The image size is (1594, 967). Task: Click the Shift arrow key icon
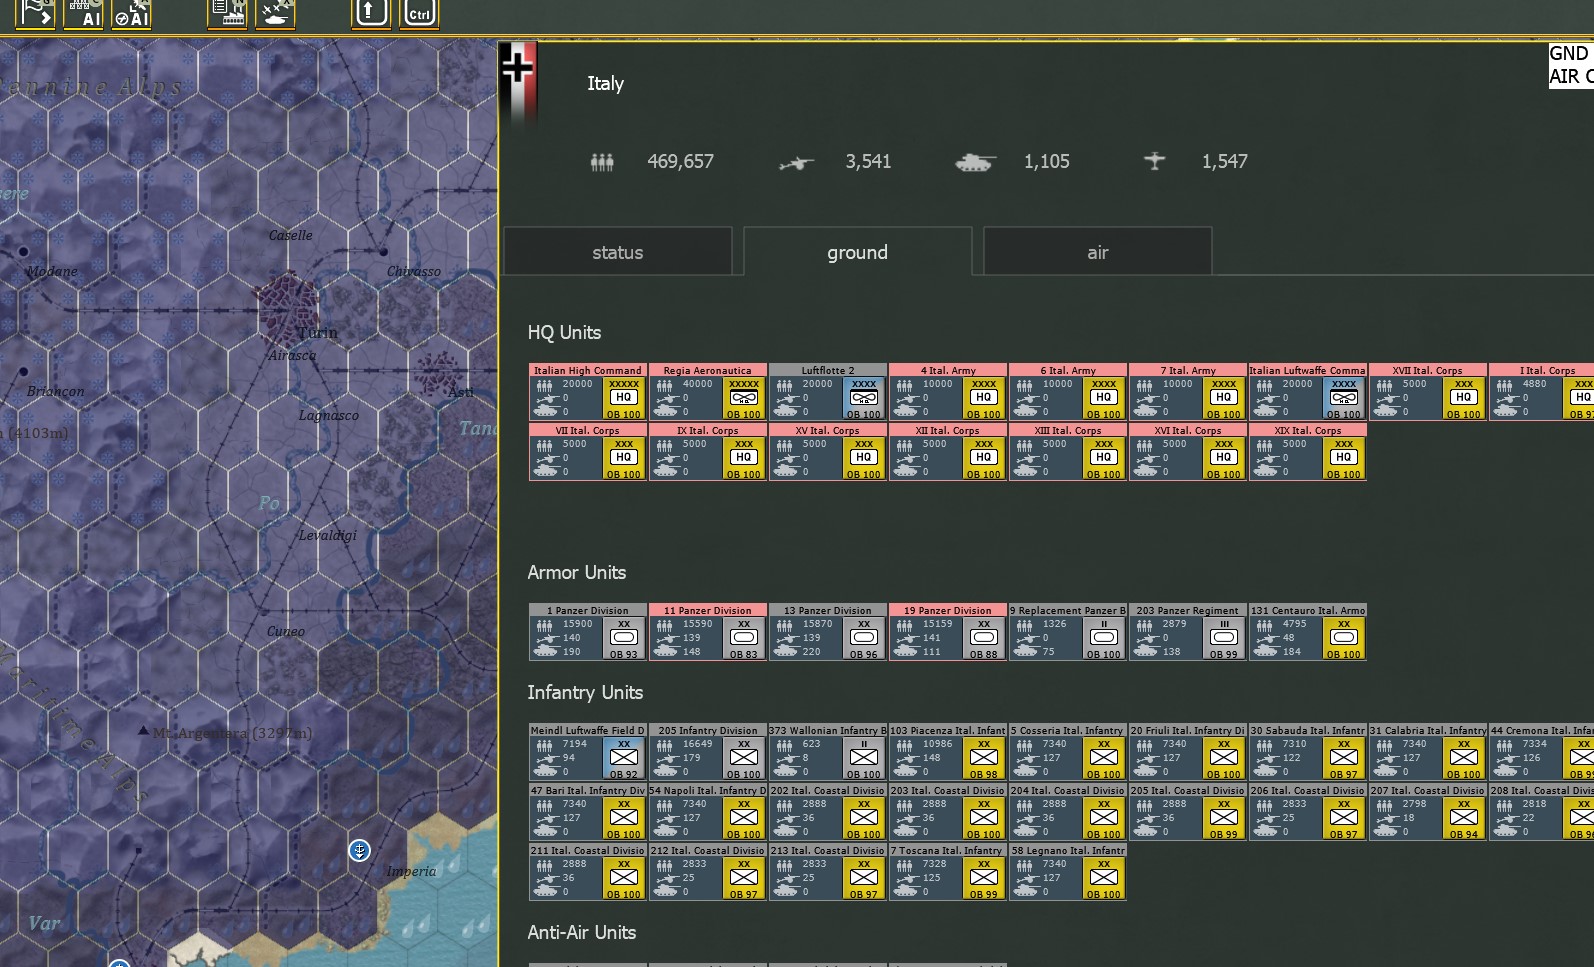(x=370, y=13)
